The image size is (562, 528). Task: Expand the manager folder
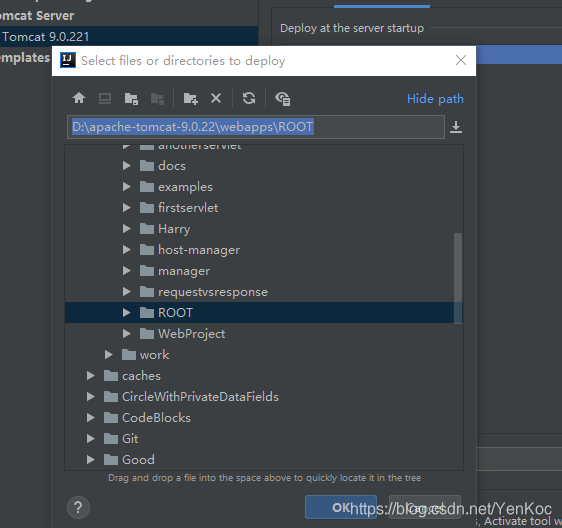pyautogui.click(x=127, y=271)
